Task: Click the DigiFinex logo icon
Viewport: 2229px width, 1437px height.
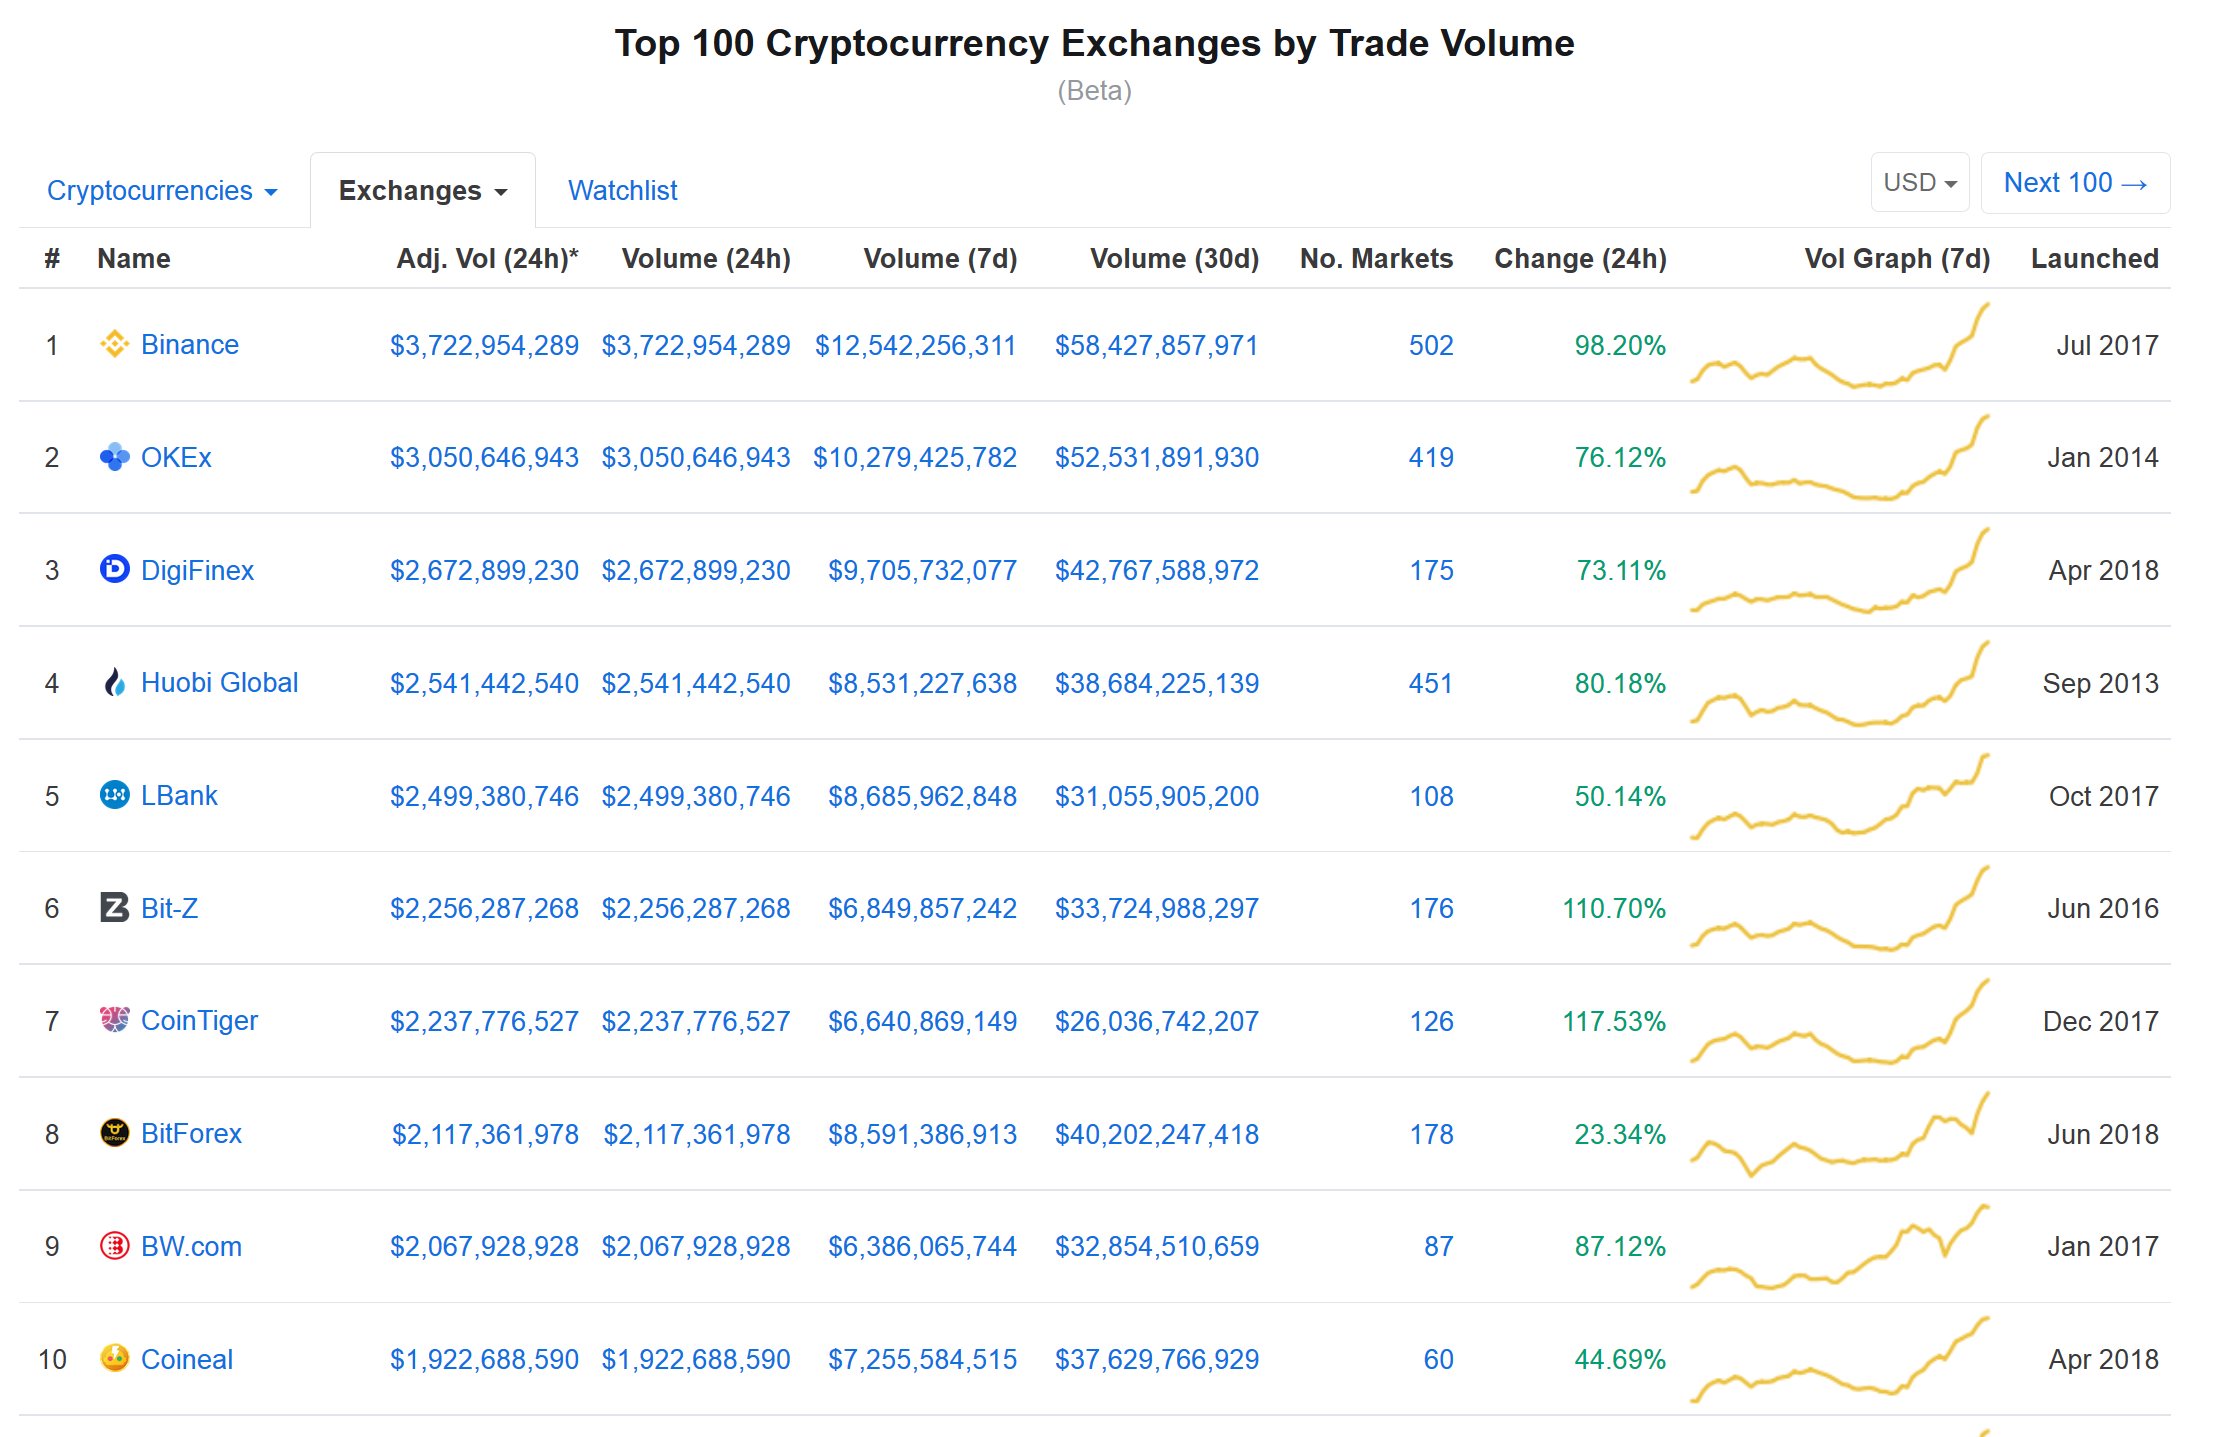Action: point(114,569)
